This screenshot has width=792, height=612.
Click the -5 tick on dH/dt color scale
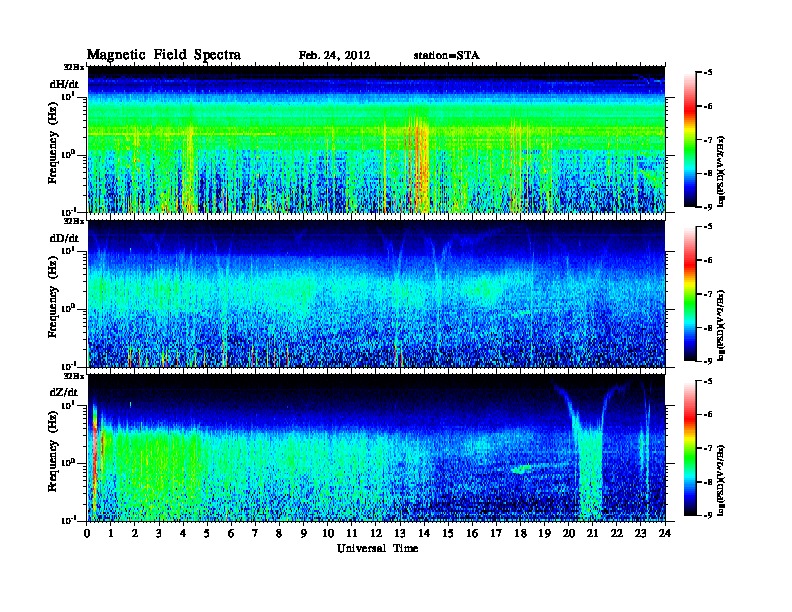pyautogui.click(x=709, y=73)
